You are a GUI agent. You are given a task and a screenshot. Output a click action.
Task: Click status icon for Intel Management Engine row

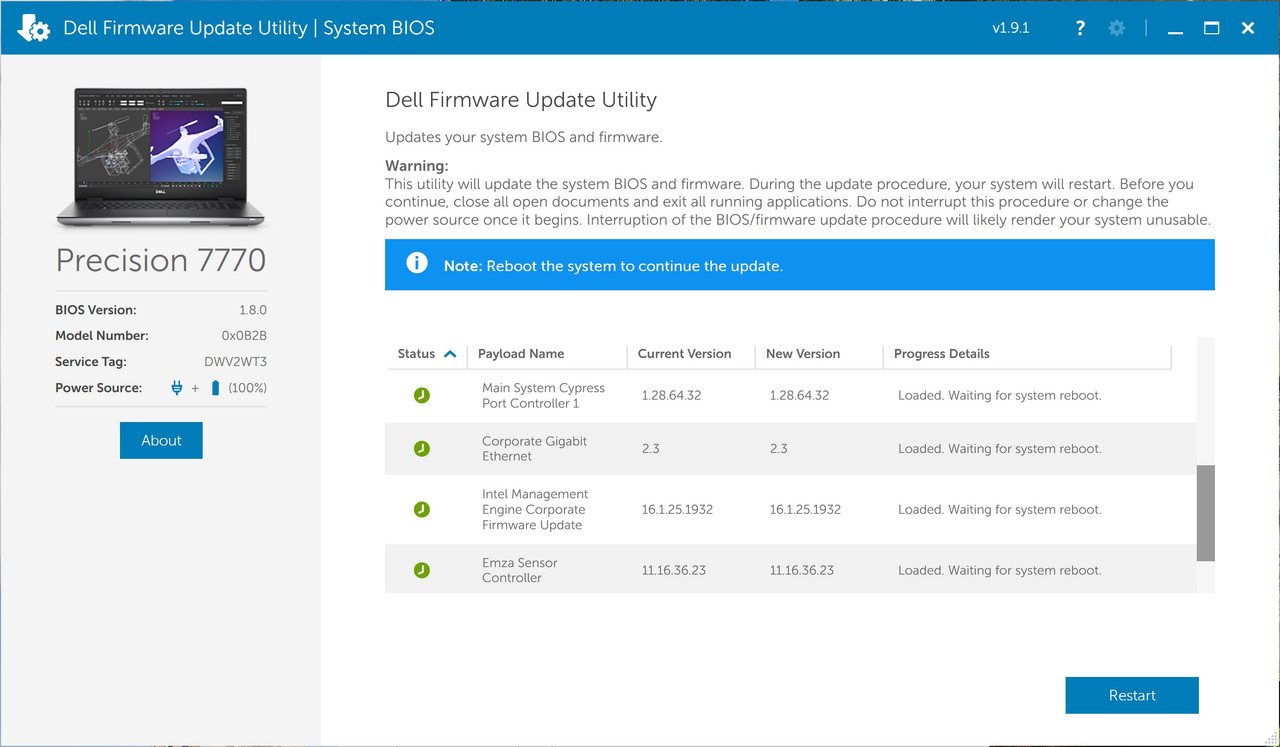pos(422,510)
